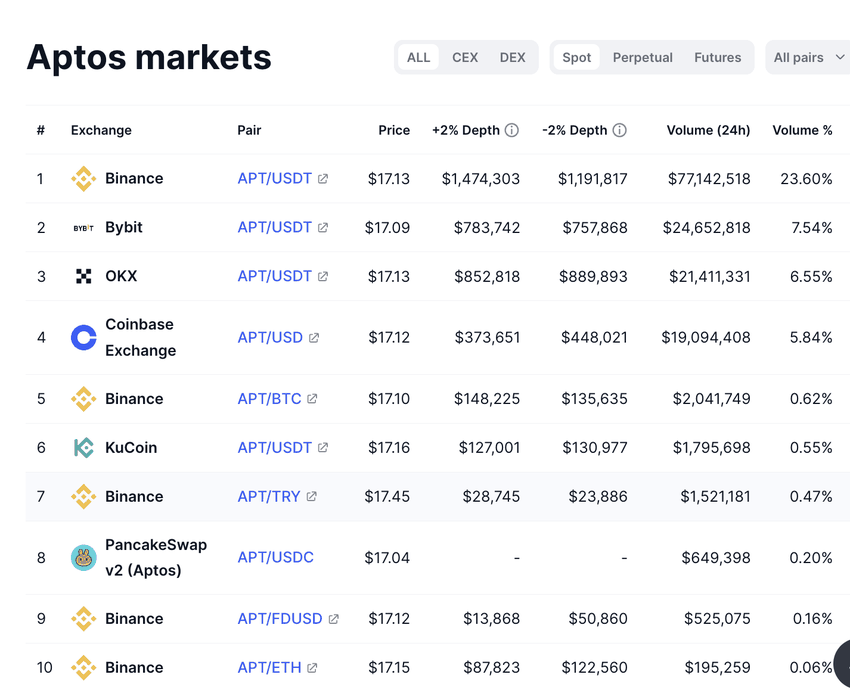Open external link icon for OKX APT/USDT

[x=323, y=276]
